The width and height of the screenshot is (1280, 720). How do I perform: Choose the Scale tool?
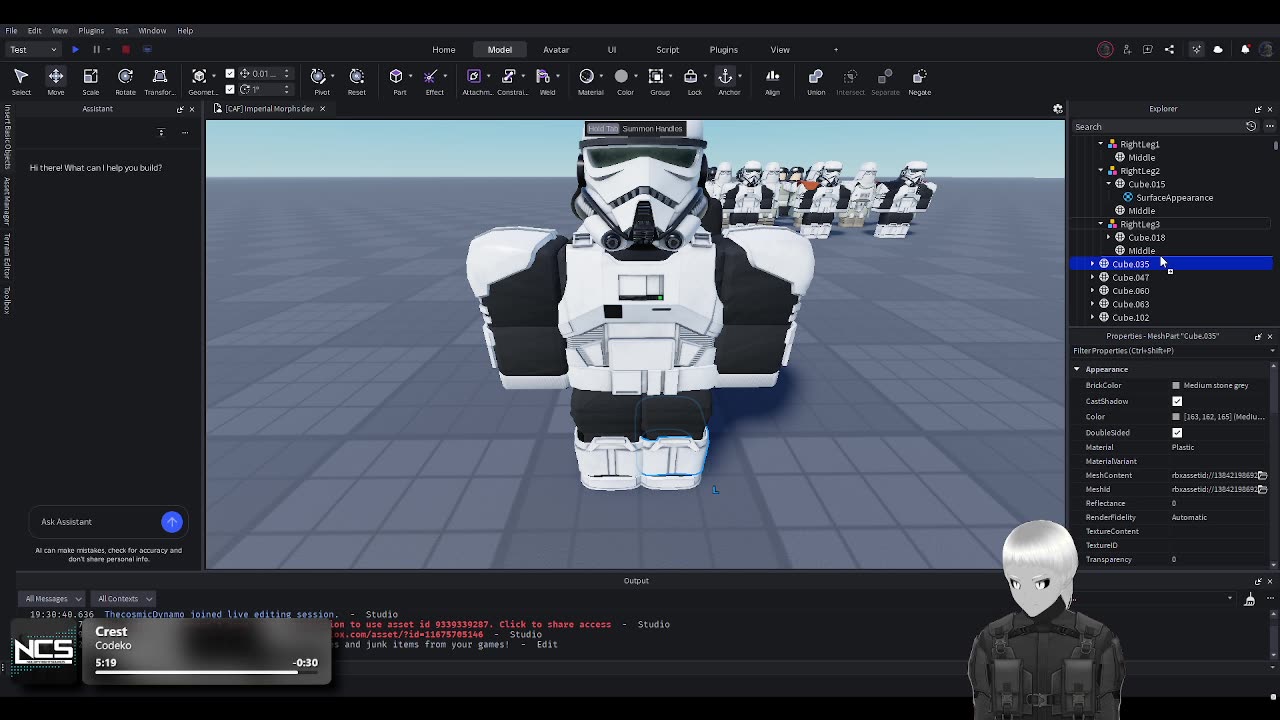90,82
